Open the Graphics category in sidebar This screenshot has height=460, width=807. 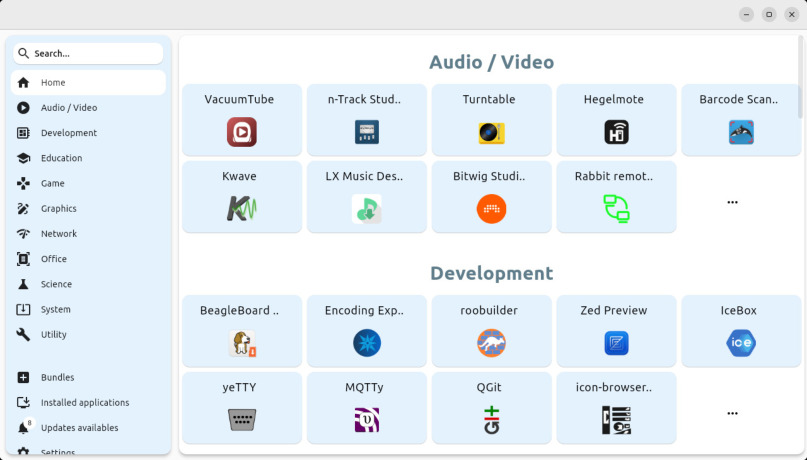[58, 208]
